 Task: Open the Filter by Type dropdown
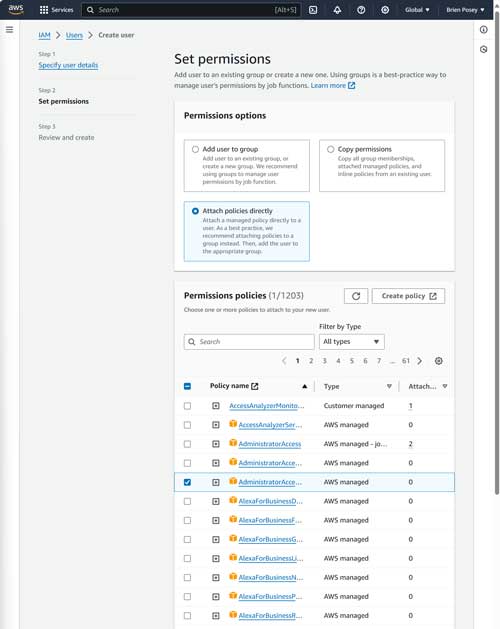click(352, 342)
